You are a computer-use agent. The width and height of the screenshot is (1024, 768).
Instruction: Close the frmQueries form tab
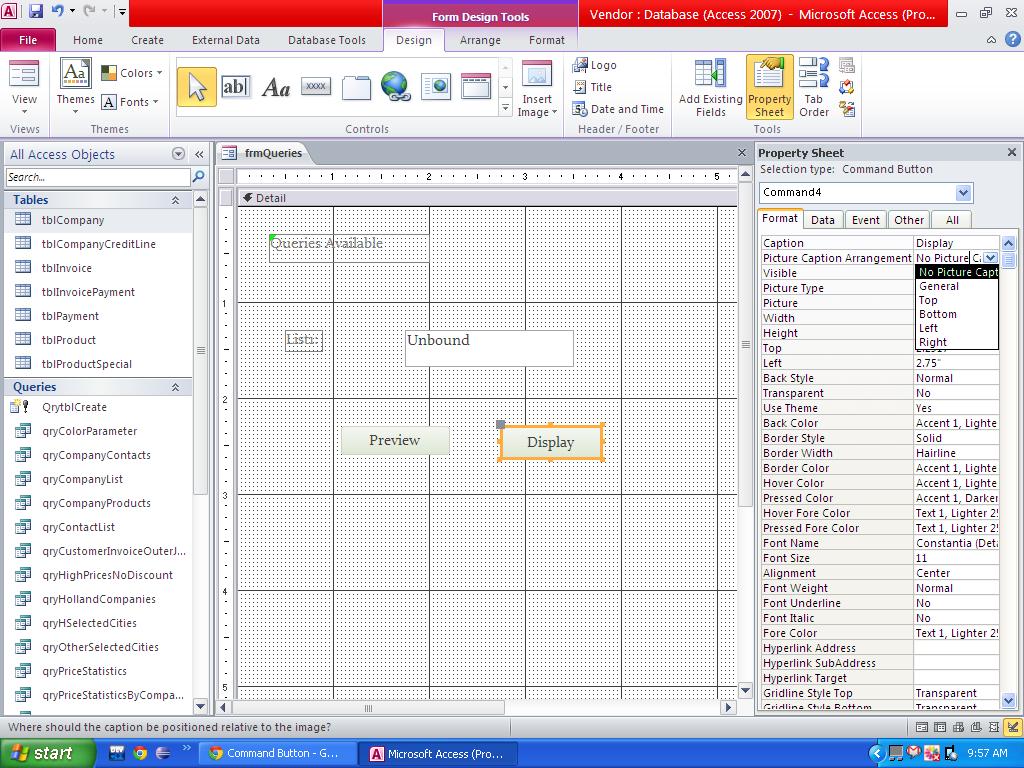(x=742, y=153)
